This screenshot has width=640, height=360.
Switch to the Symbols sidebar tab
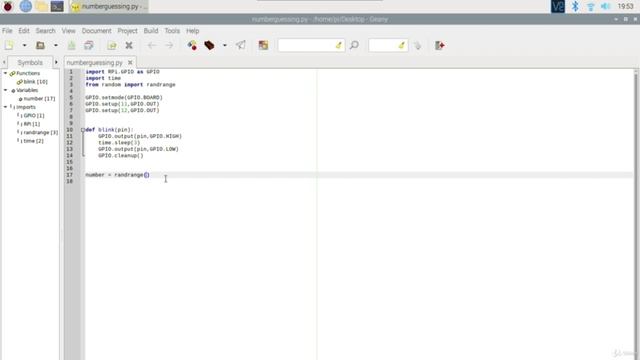[30, 62]
